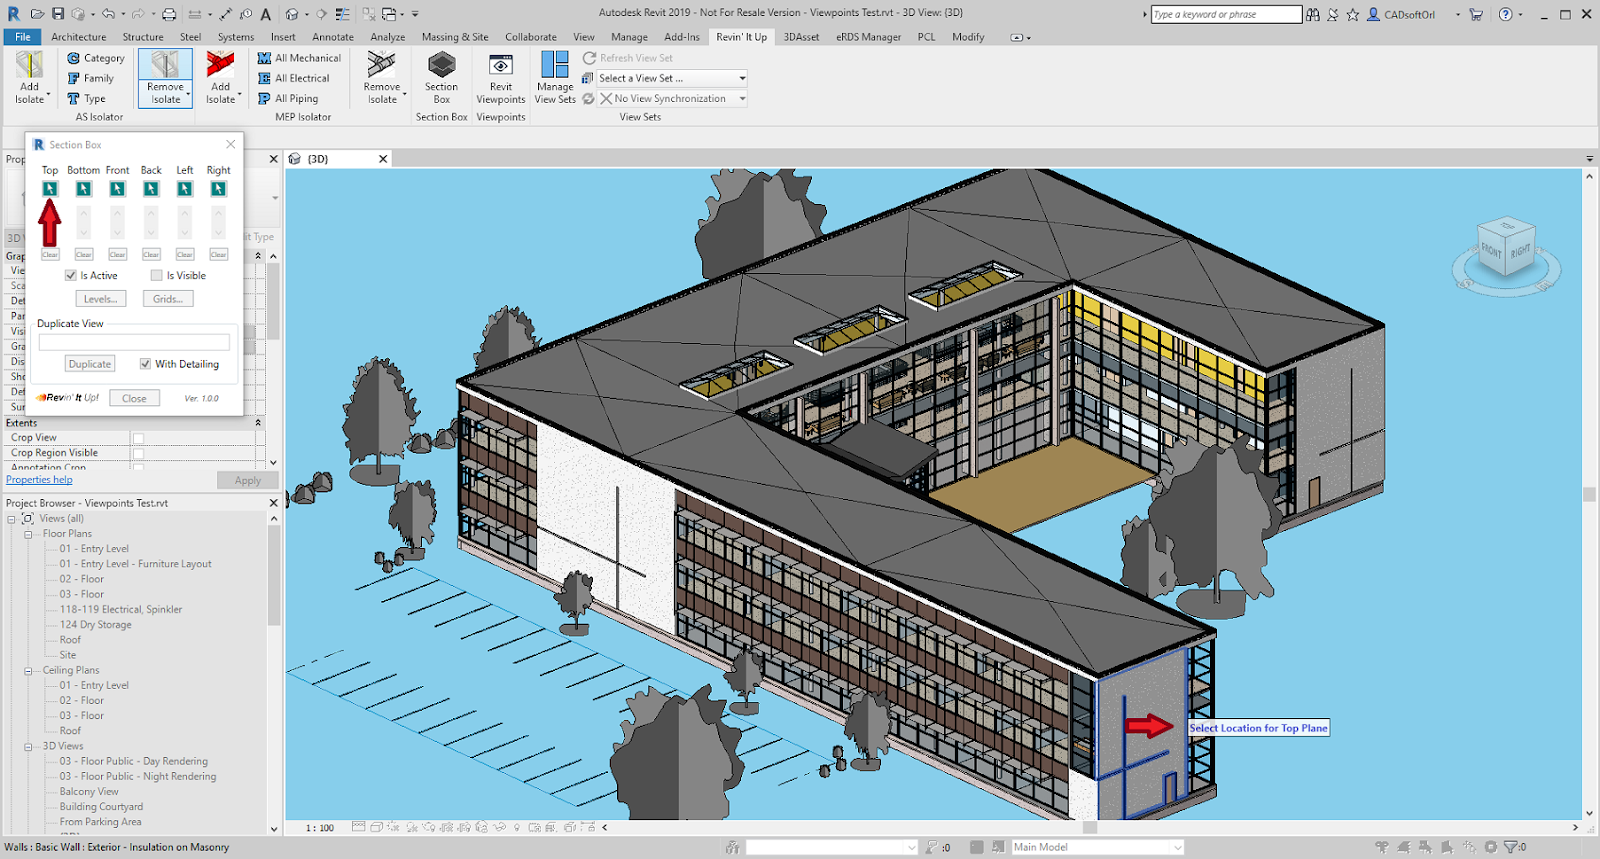Switch to the Annotate ribbon tab
The width and height of the screenshot is (1600, 859).
pos(333,37)
